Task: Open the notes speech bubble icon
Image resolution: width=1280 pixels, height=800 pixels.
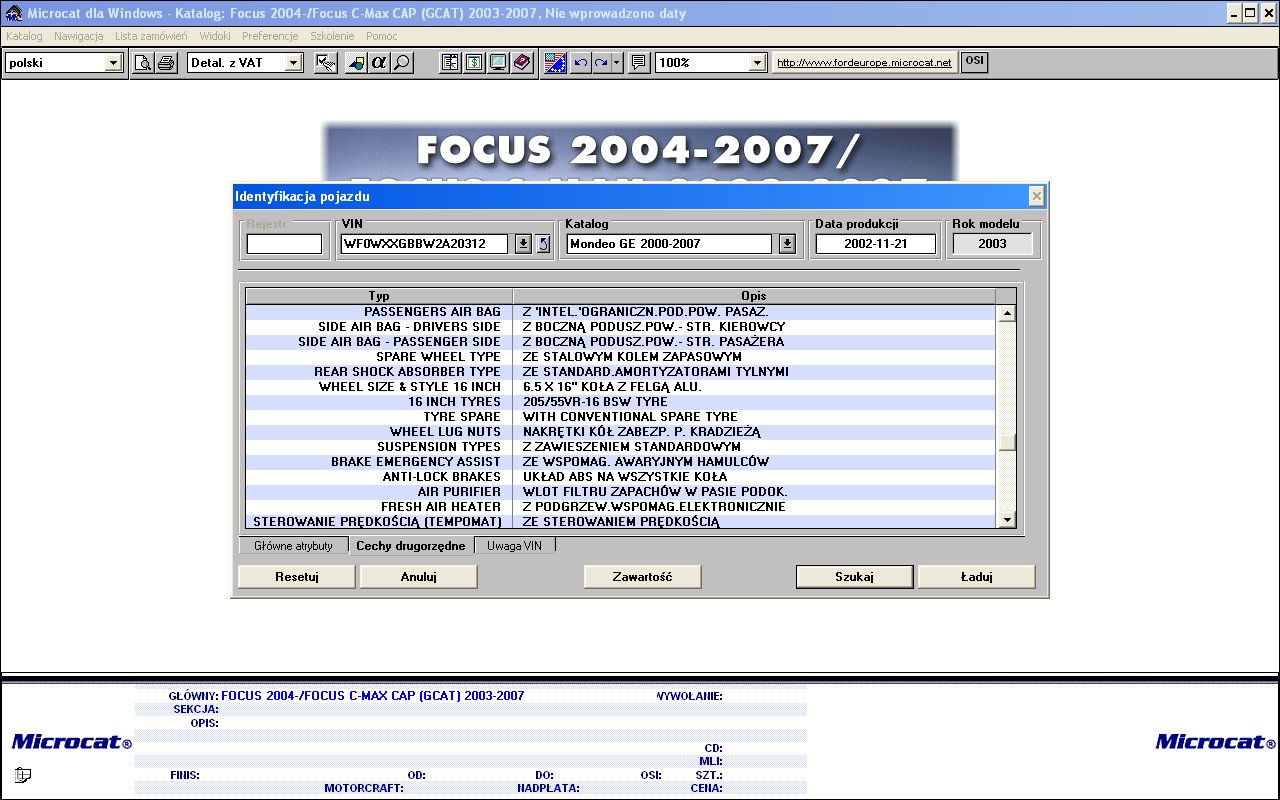Action: tap(639, 63)
